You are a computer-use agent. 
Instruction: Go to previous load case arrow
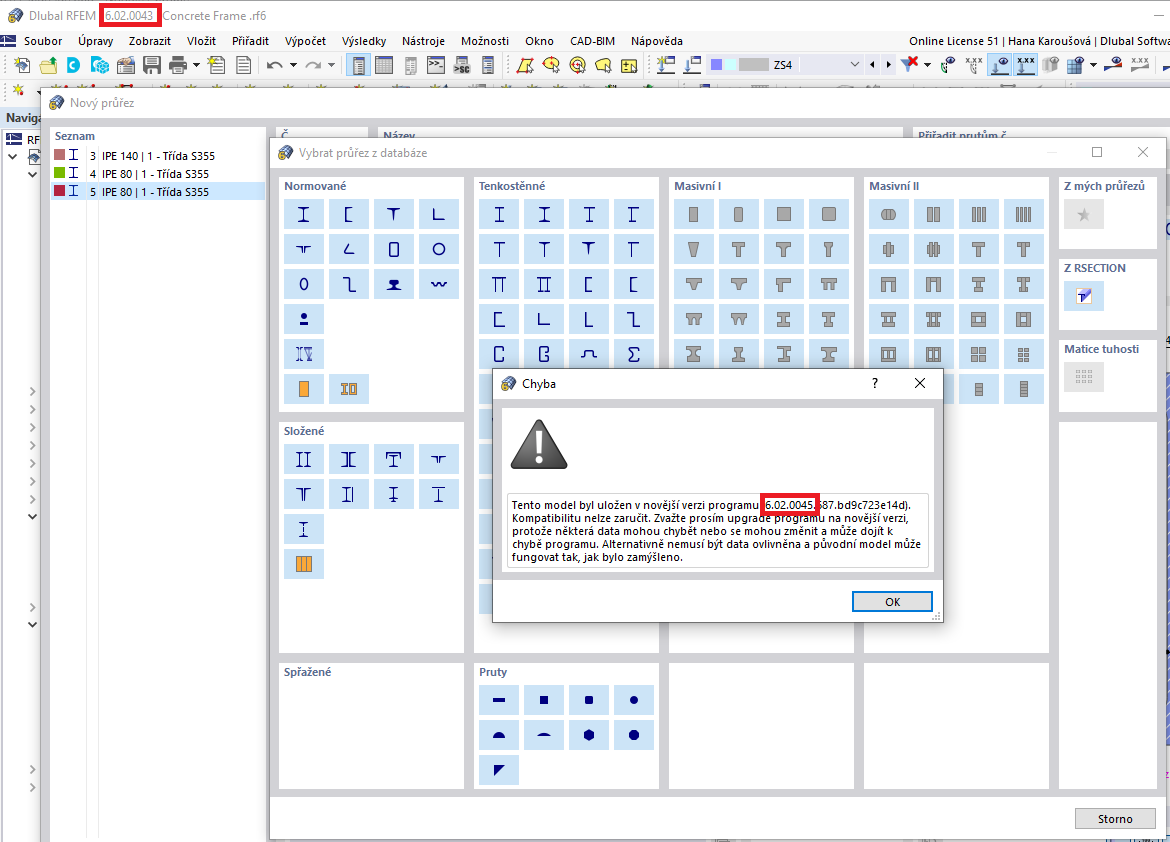tap(872, 65)
